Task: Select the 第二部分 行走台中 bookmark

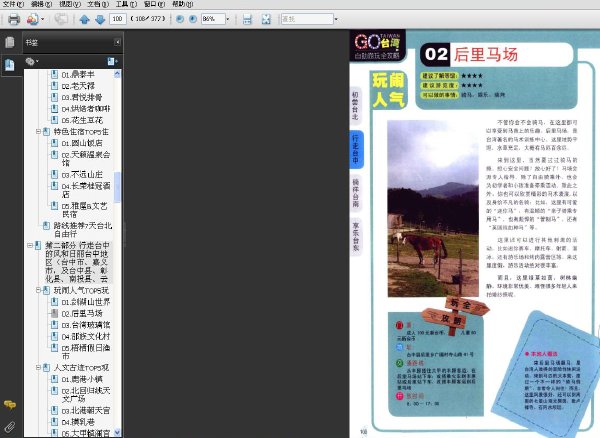Action: pos(77,262)
